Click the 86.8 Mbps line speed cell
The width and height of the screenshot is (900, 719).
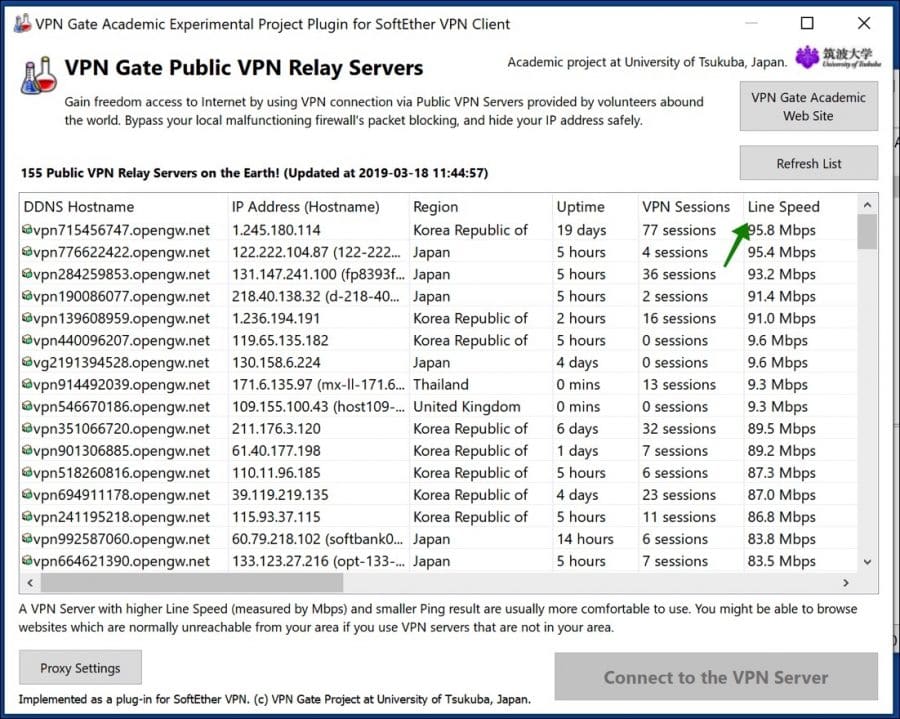click(781, 516)
